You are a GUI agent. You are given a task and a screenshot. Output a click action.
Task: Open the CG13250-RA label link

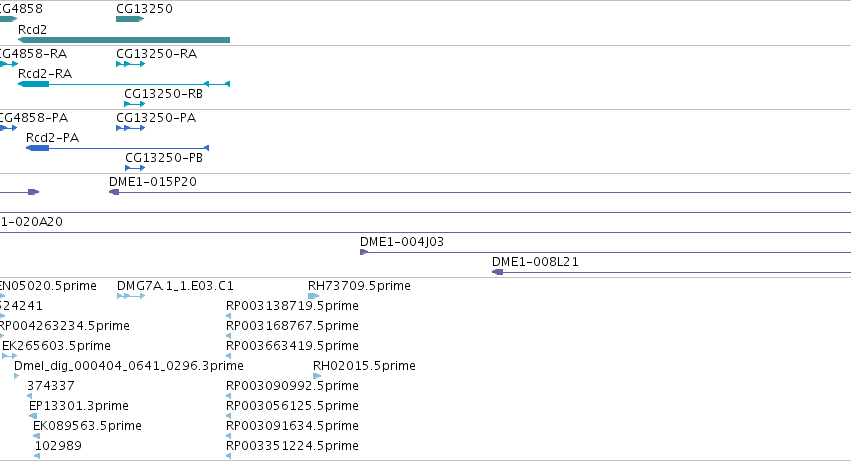[x=156, y=54]
